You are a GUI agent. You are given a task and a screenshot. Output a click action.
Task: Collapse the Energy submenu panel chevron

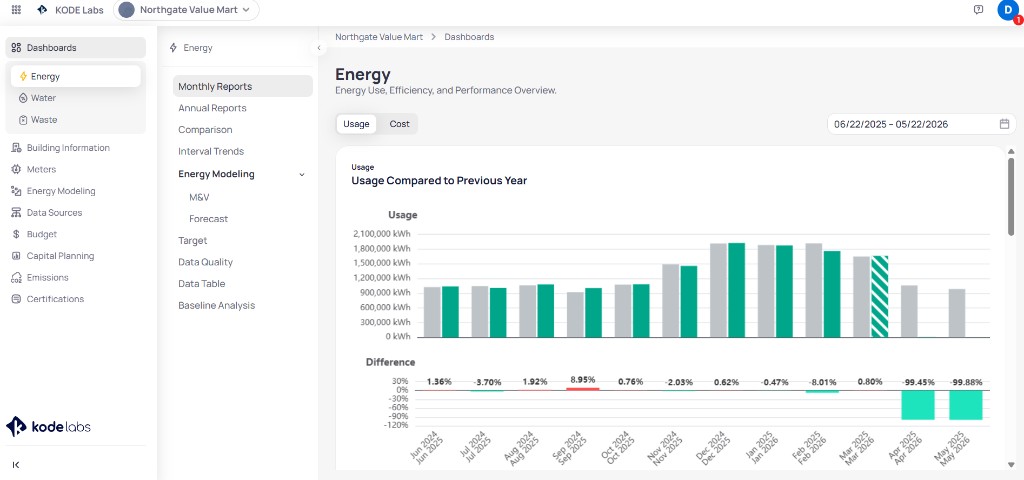[x=318, y=48]
